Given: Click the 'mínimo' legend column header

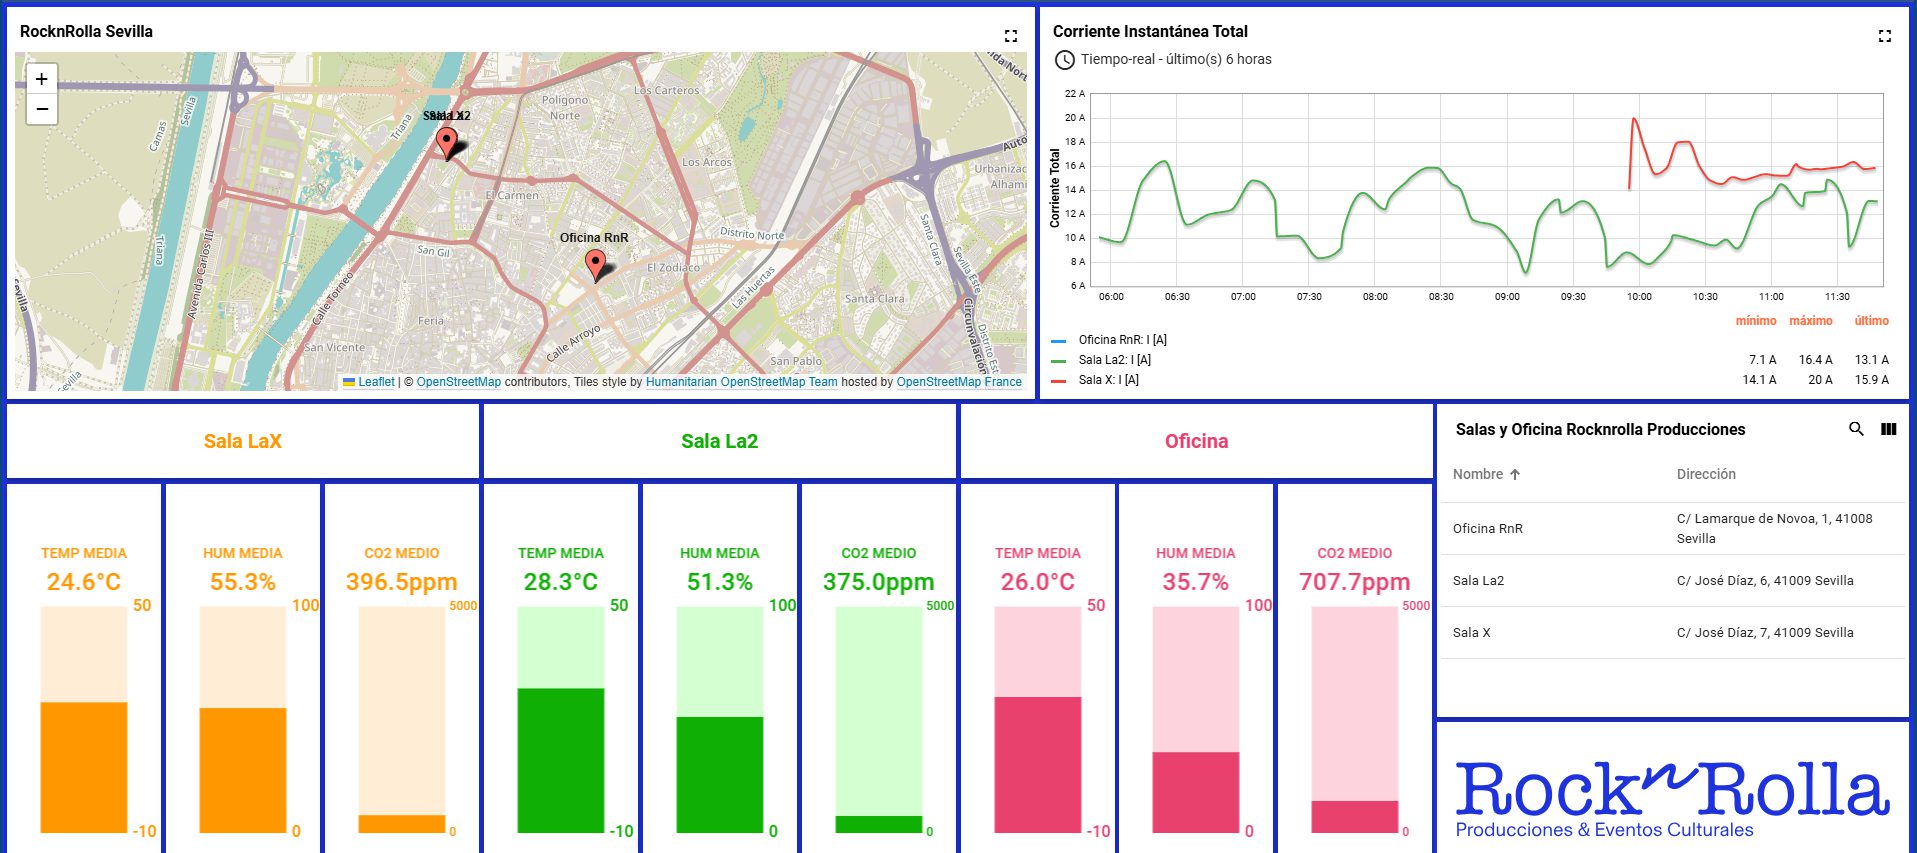Looking at the screenshot, I should pos(1756,321).
